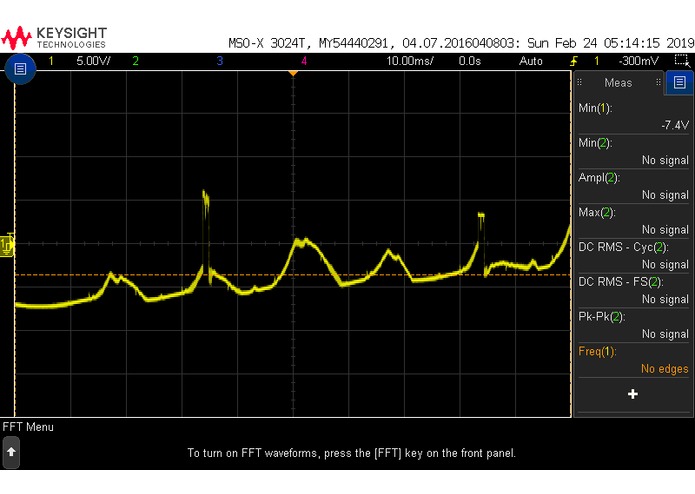Screen dimensions: 695x494
Task: Click the Meas sidebar tab header
Action: [618, 82]
